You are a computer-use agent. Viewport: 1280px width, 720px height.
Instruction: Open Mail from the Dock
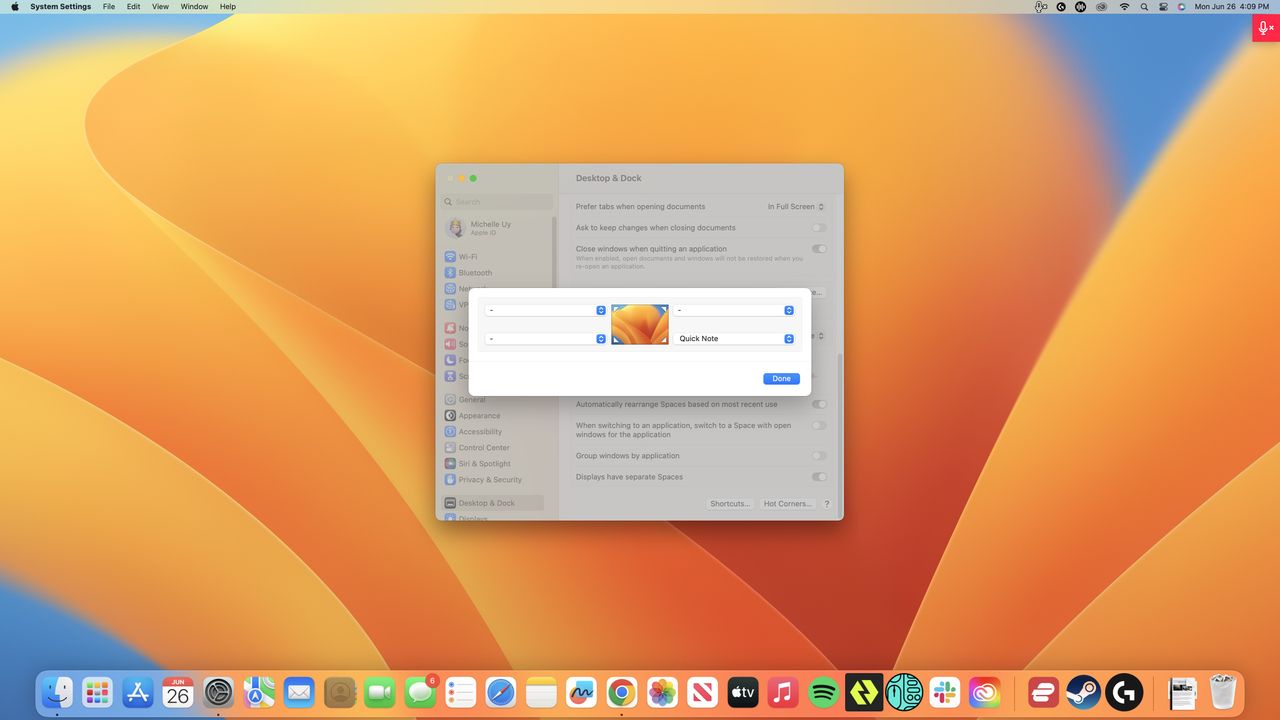point(299,692)
